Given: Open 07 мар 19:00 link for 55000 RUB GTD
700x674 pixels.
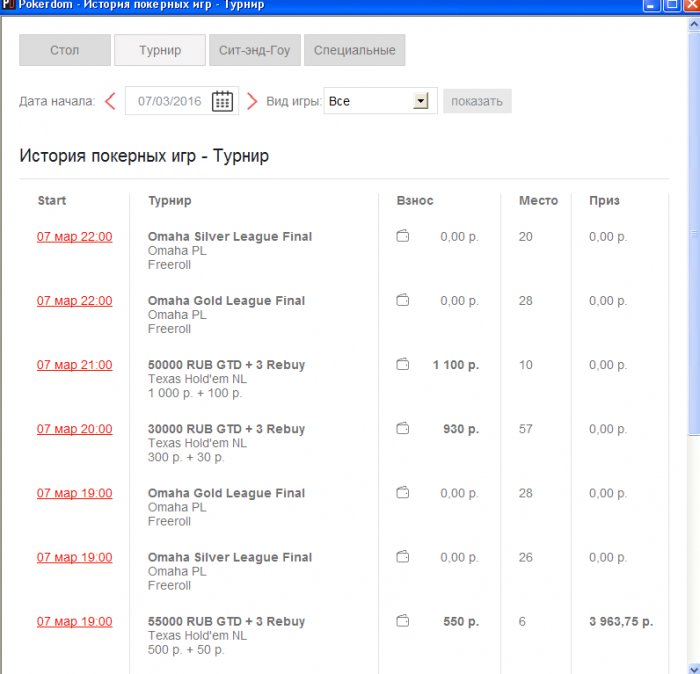Looking at the screenshot, I should pyautogui.click(x=75, y=622).
